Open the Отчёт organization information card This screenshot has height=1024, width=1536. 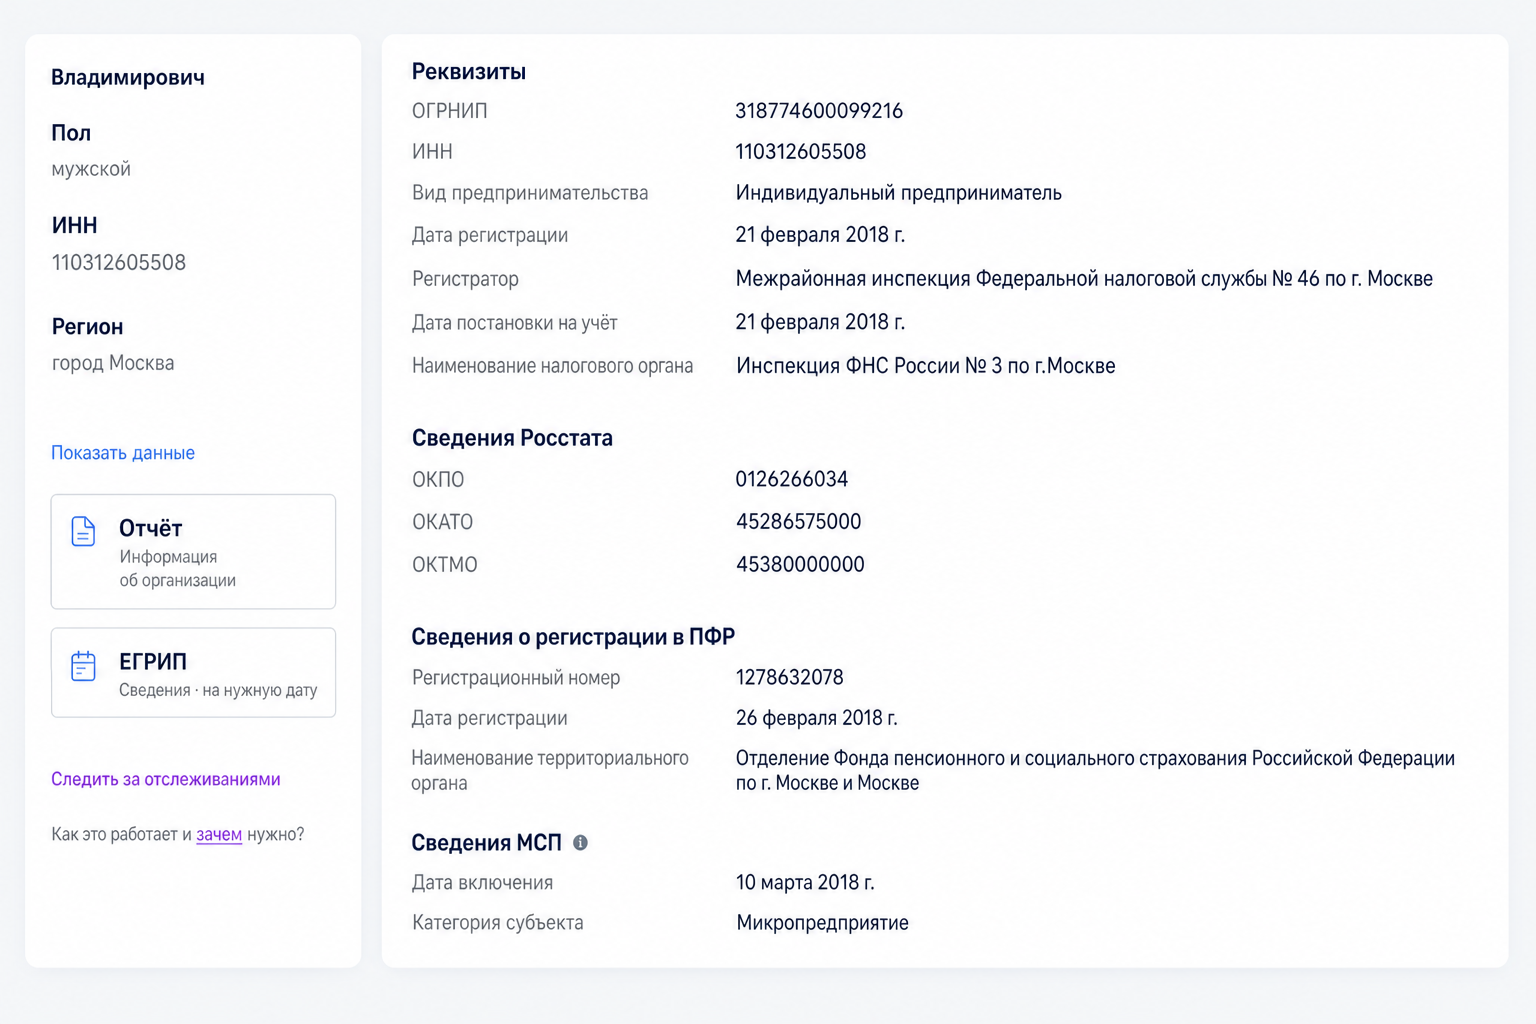point(193,551)
